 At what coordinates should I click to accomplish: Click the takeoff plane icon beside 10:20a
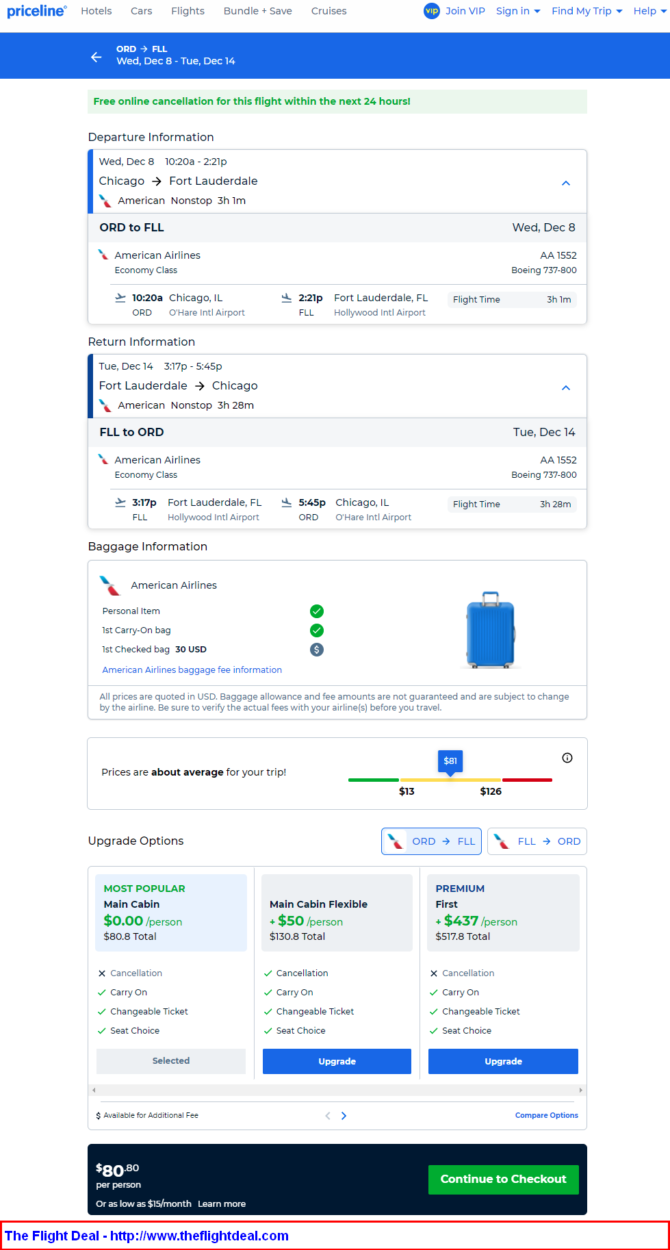121,297
